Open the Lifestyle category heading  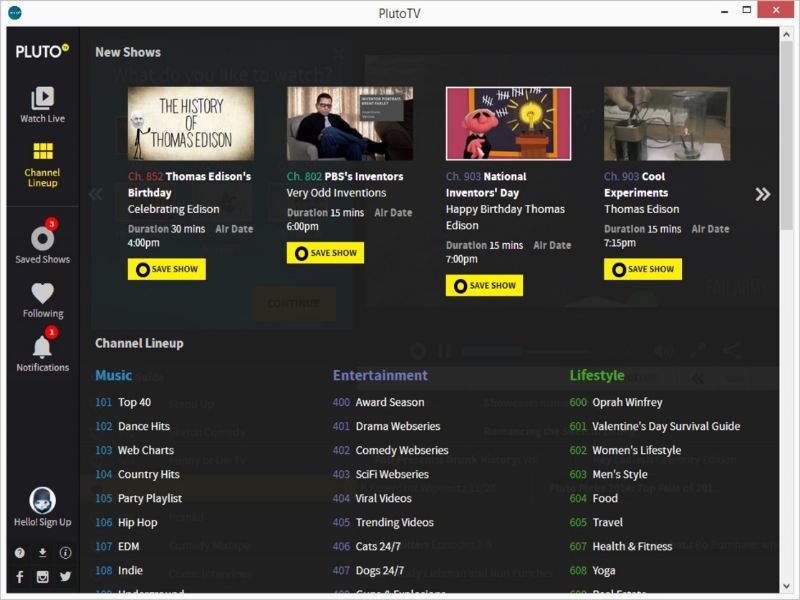click(597, 376)
